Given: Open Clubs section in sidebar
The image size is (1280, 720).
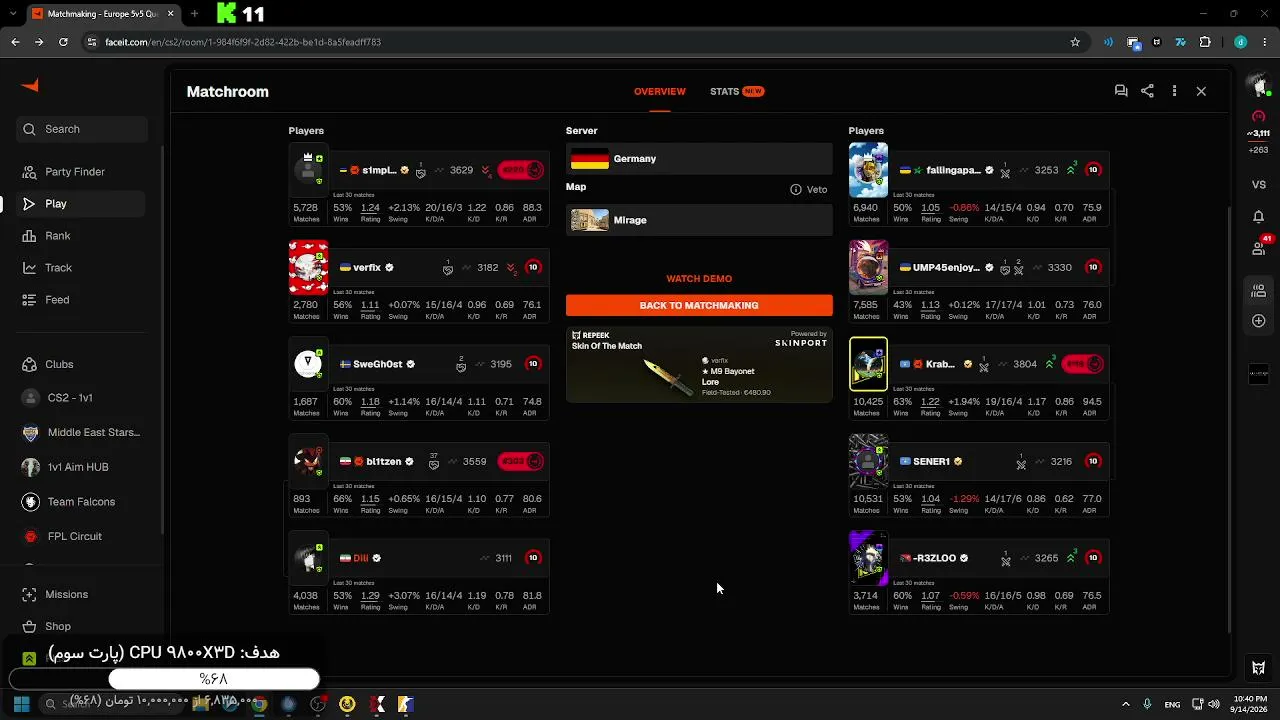Looking at the screenshot, I should click(81, 365).
